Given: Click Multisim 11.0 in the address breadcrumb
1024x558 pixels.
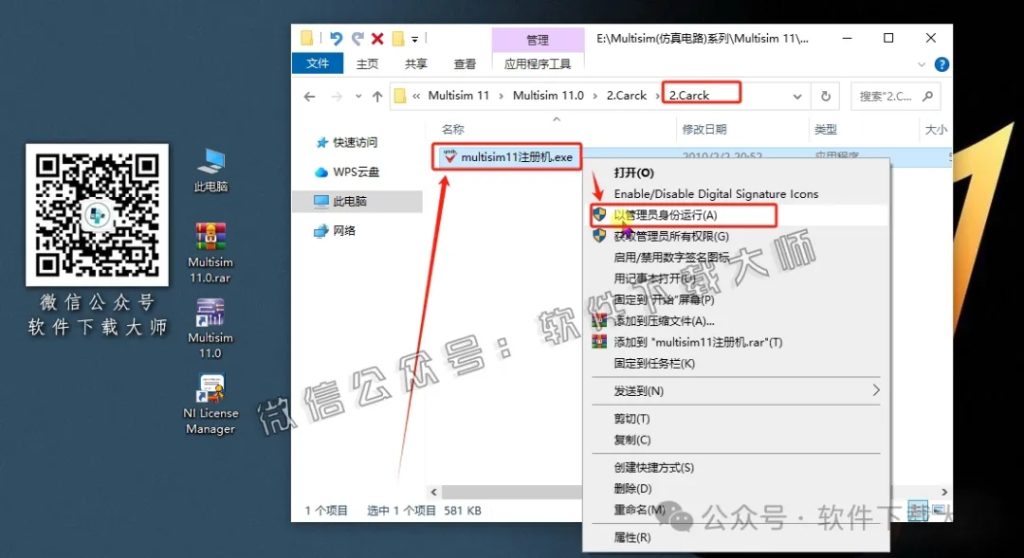Looking at the screenshot, I should (548, 95).
